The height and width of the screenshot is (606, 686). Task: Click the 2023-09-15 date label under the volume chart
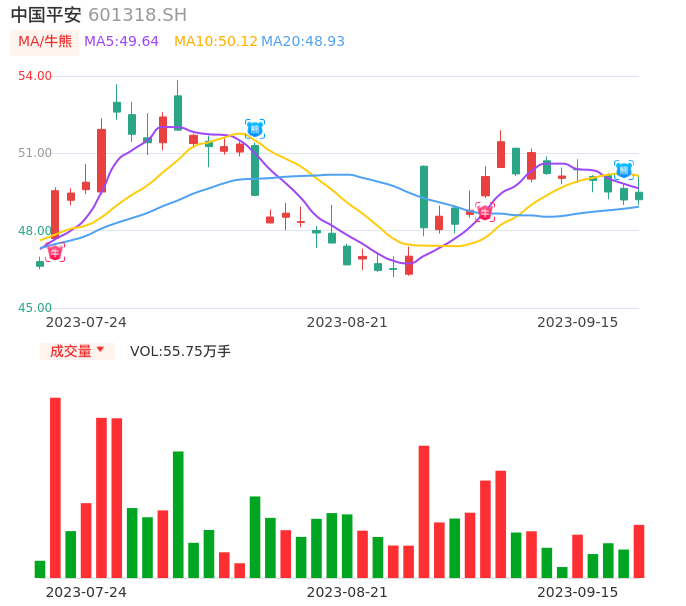(578, 592)
